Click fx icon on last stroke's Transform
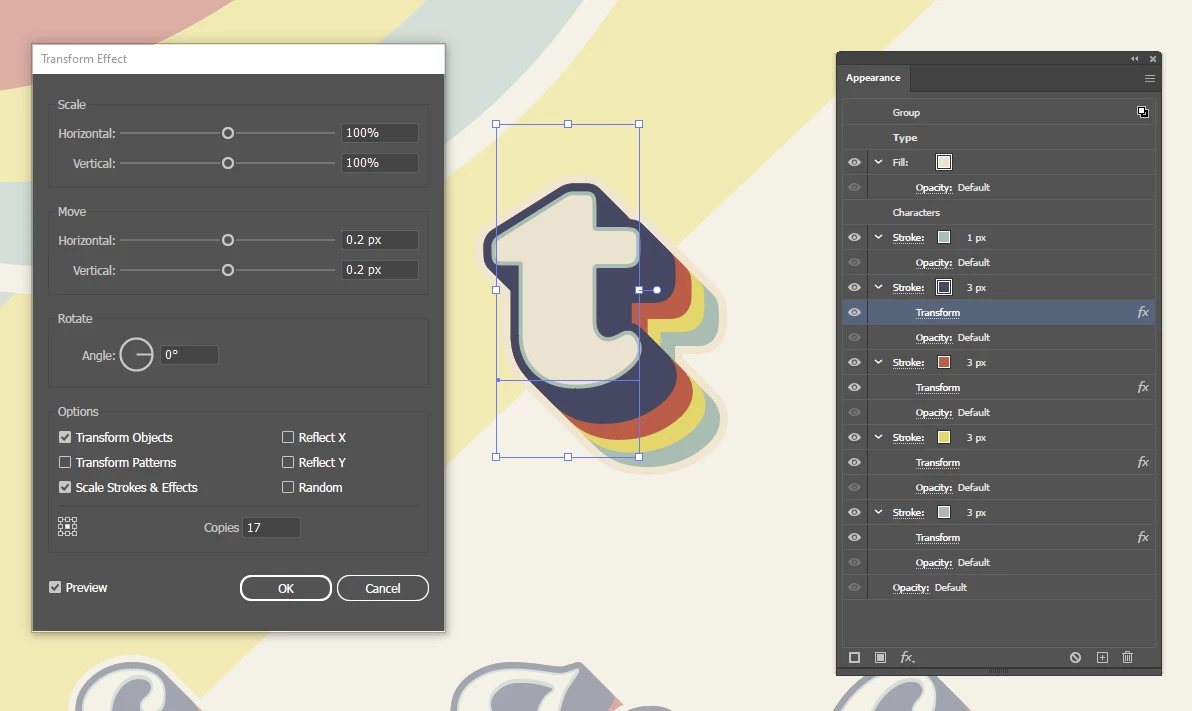Image resolution: width=1192 pixels, height=711 pixels. coord(1143,538)
